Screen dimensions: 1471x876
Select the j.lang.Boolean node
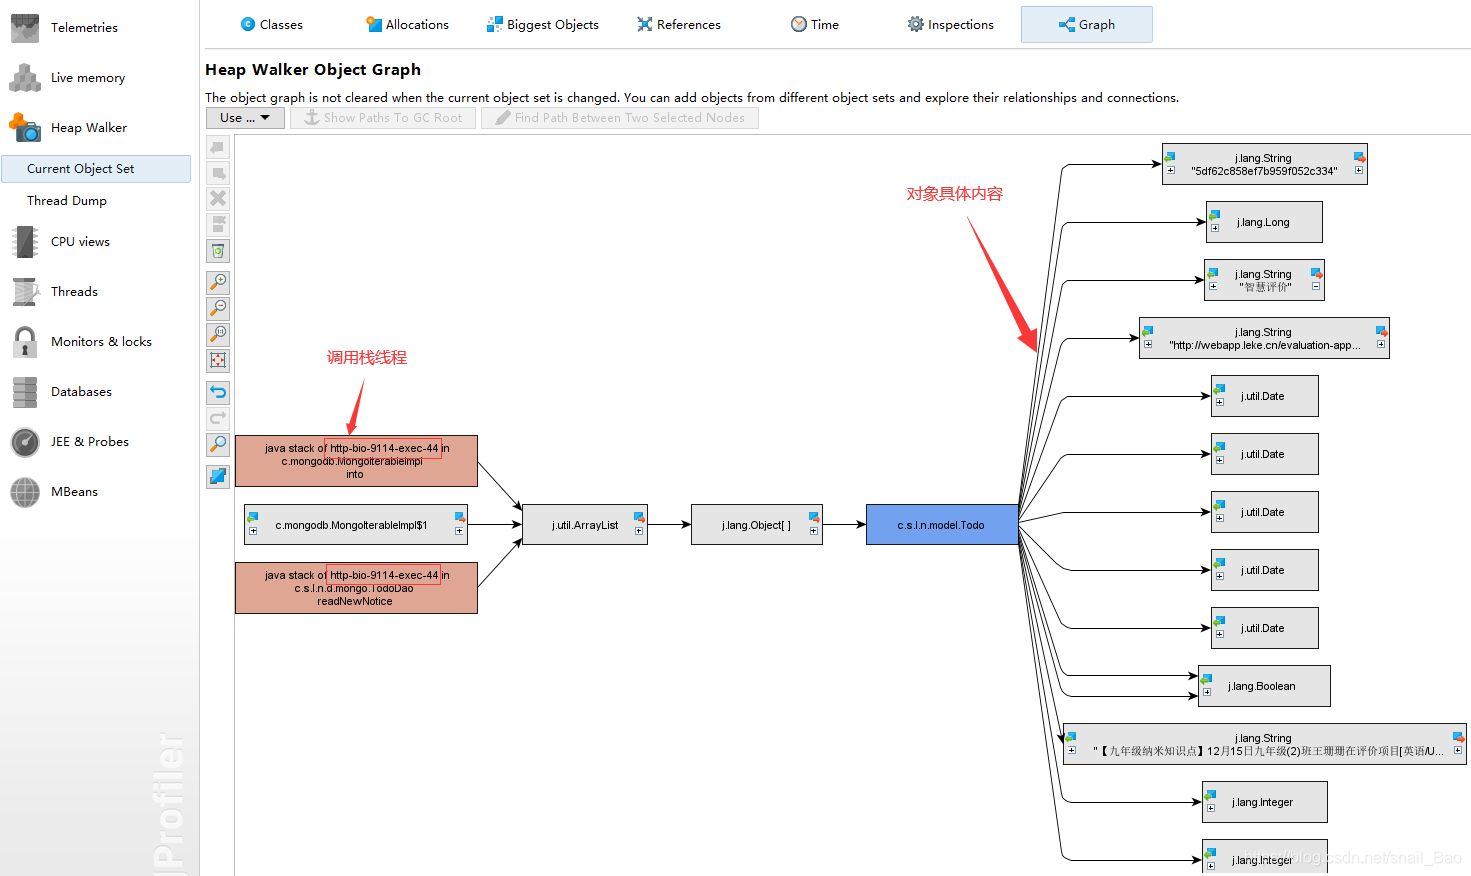1264,686
